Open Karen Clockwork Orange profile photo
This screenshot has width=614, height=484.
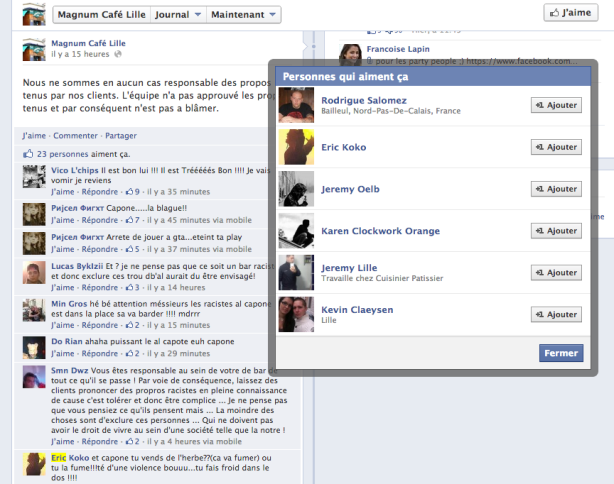coord(296,231)
